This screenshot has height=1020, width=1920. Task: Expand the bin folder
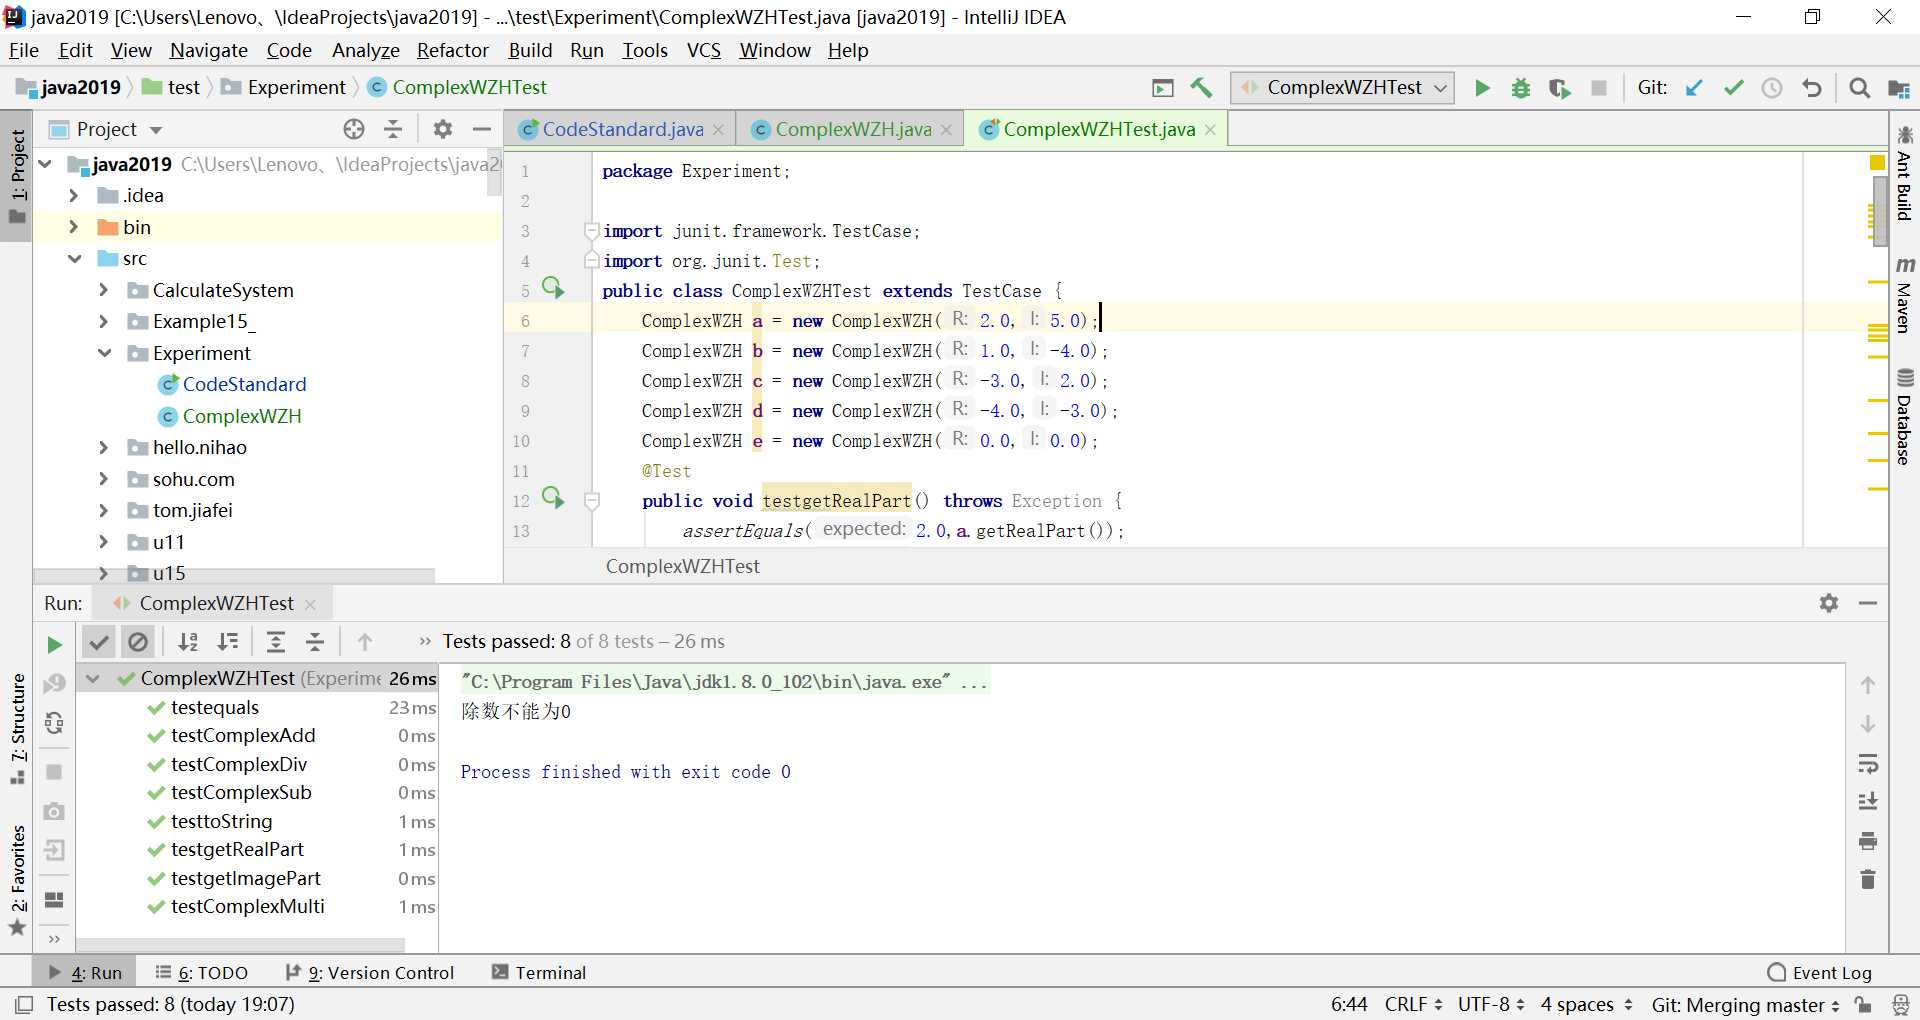click(73, 227)
